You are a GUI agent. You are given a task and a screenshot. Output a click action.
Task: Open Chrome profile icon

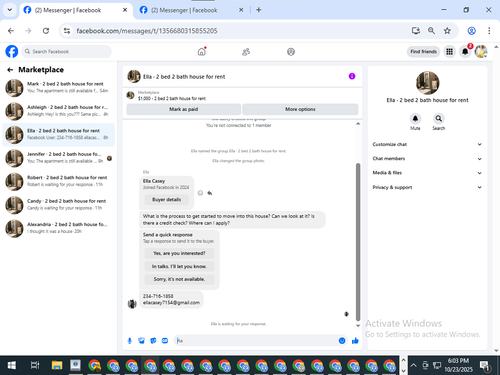point(471,31)
